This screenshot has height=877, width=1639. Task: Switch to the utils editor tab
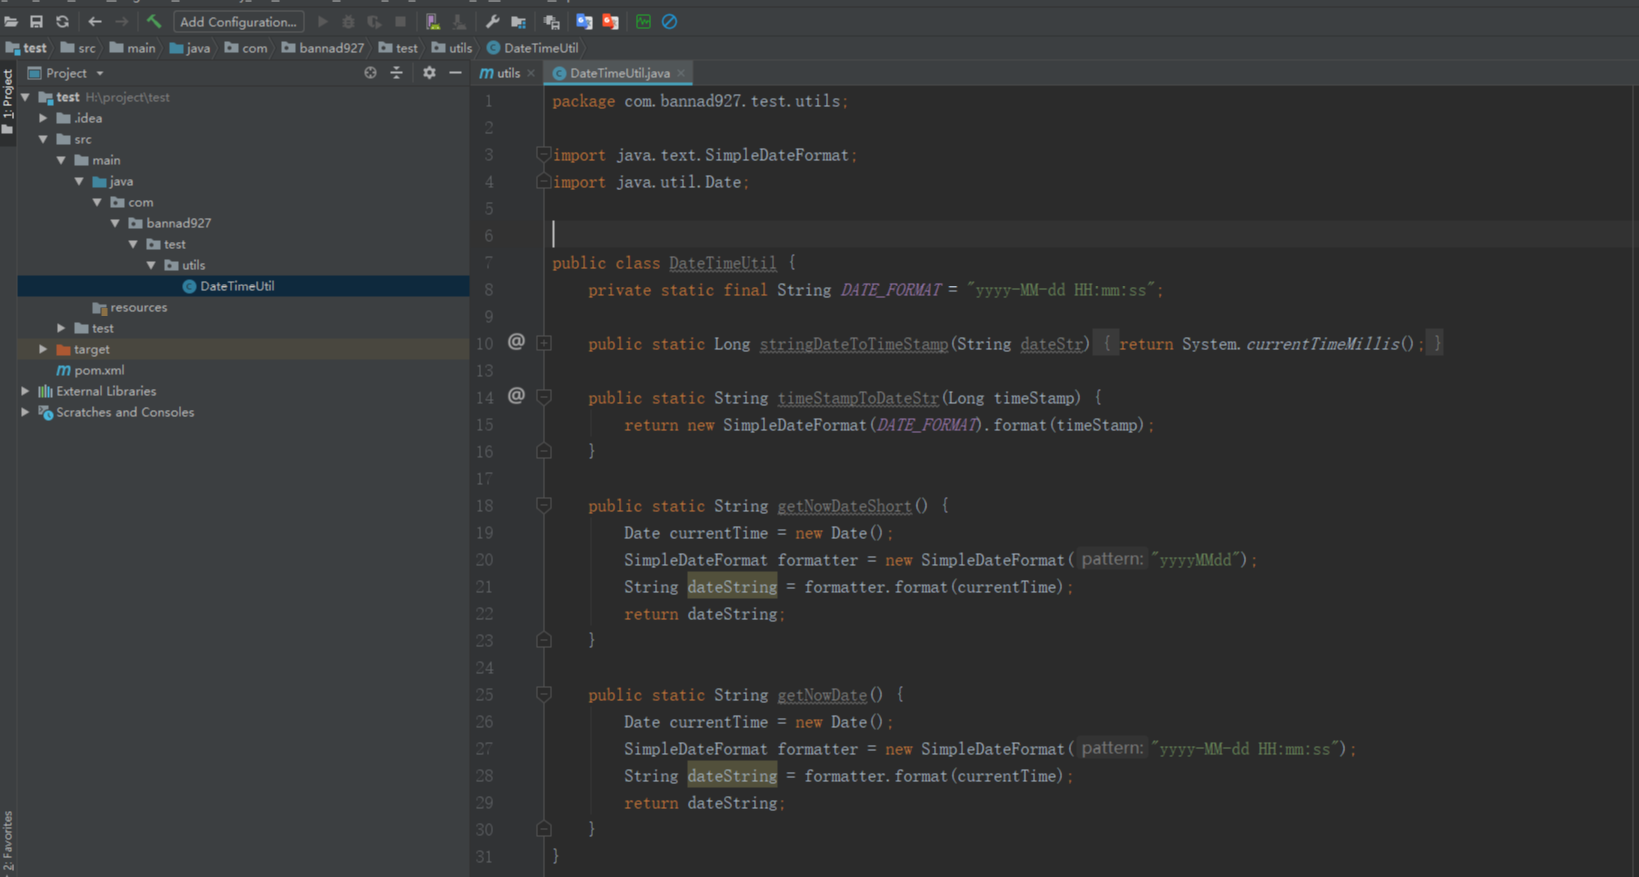click(501, 73)
